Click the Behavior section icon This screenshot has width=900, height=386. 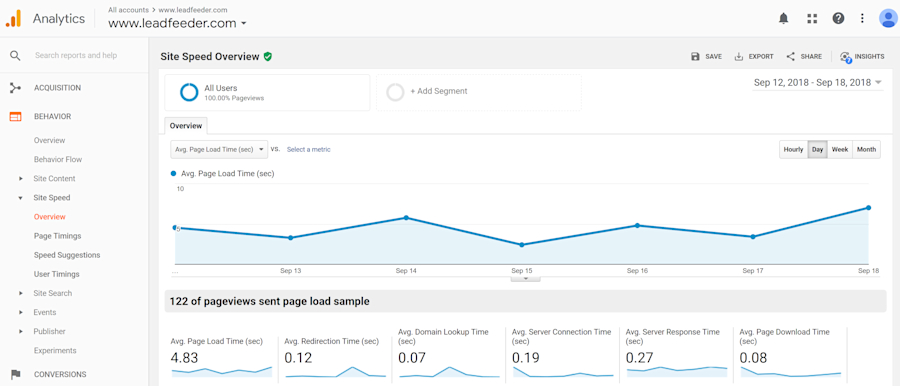click(x=15, y=117)
